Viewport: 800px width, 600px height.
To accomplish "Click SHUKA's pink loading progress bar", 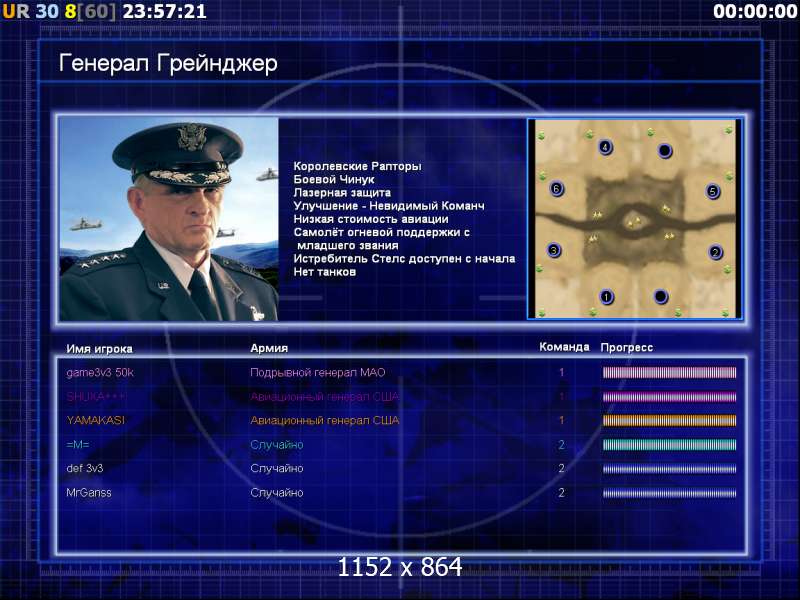I will pyautogui.click(x=669, y=396).
